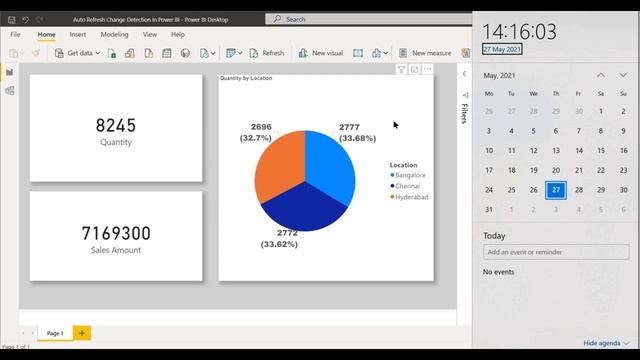Click the More visuals icon
Screen dimensions: 640x360
point(376,53)
